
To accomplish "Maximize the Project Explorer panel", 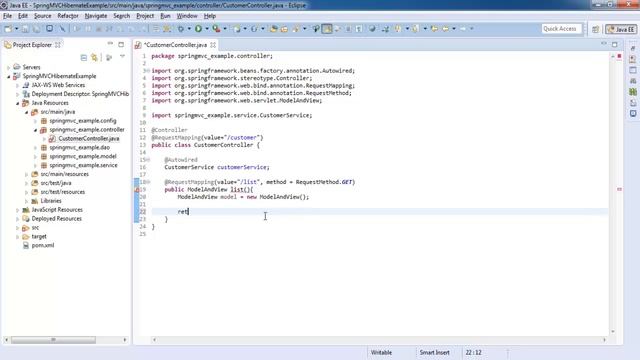I will click(x=121, y=44).
